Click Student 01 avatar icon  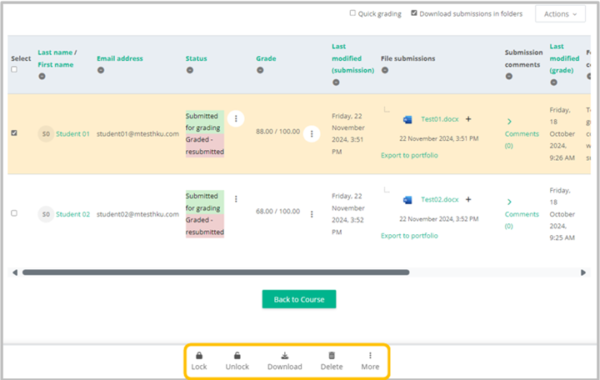(46, 134)
